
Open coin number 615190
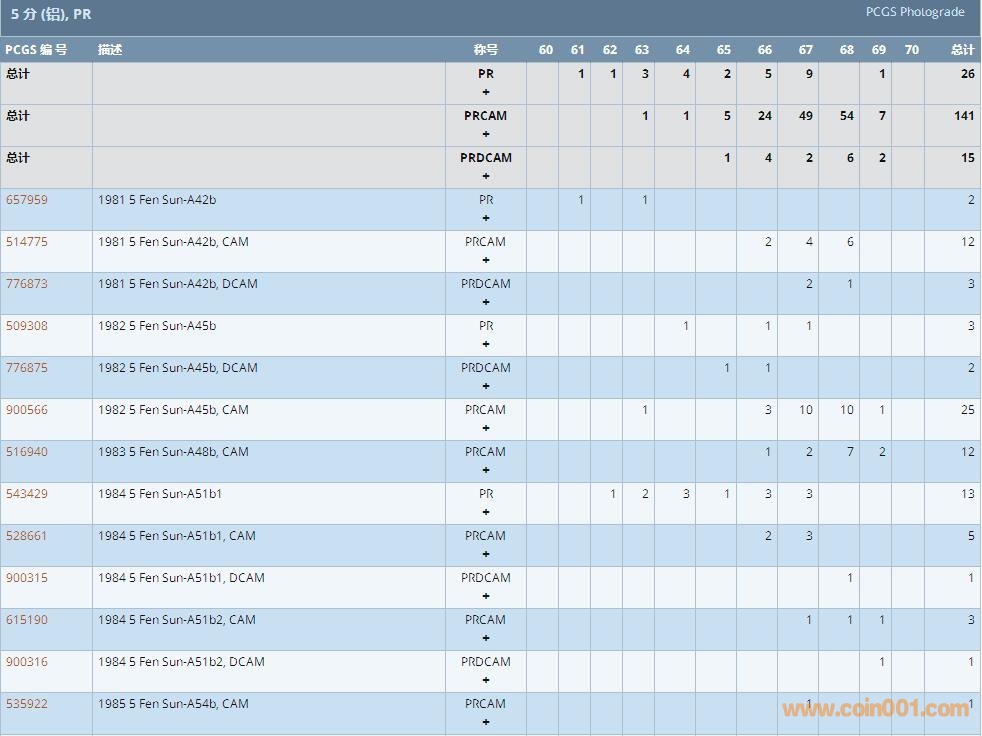coord(26,620)
